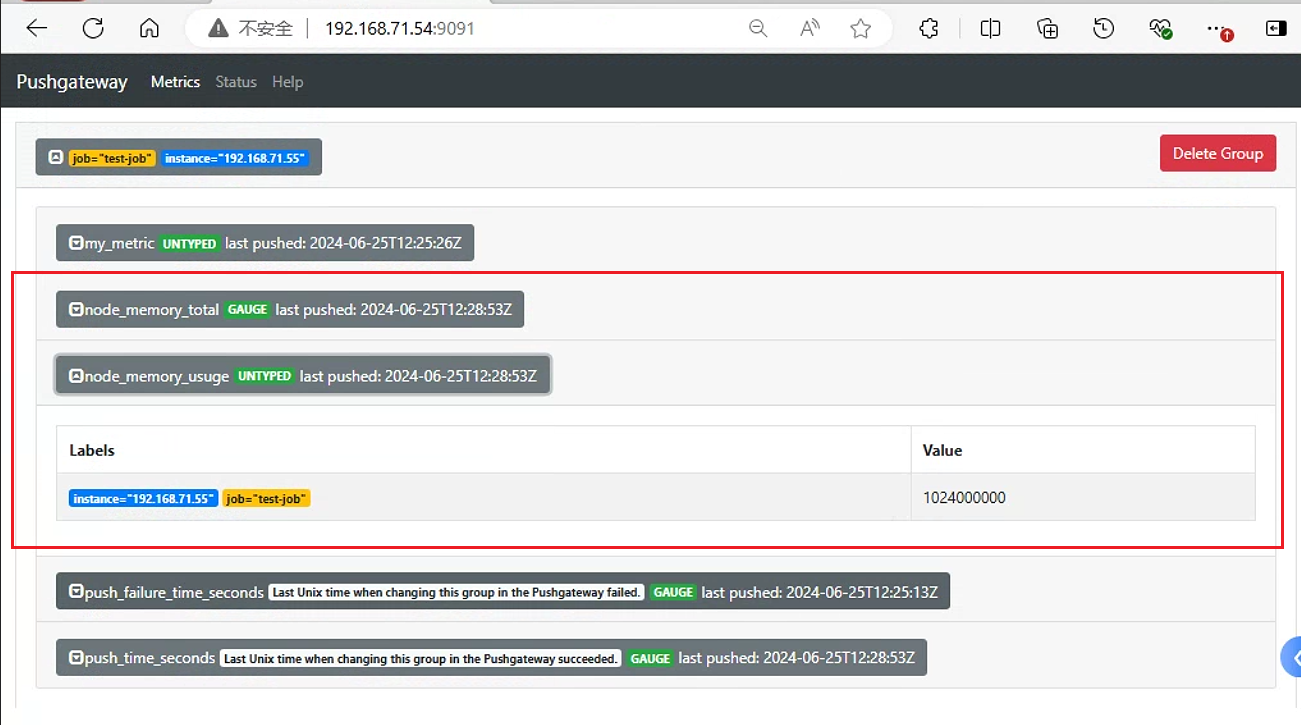Viewport: 1301px width, 725px height.
Task: Add page to favorites with star icon
Action: click(x=861, y=29)
